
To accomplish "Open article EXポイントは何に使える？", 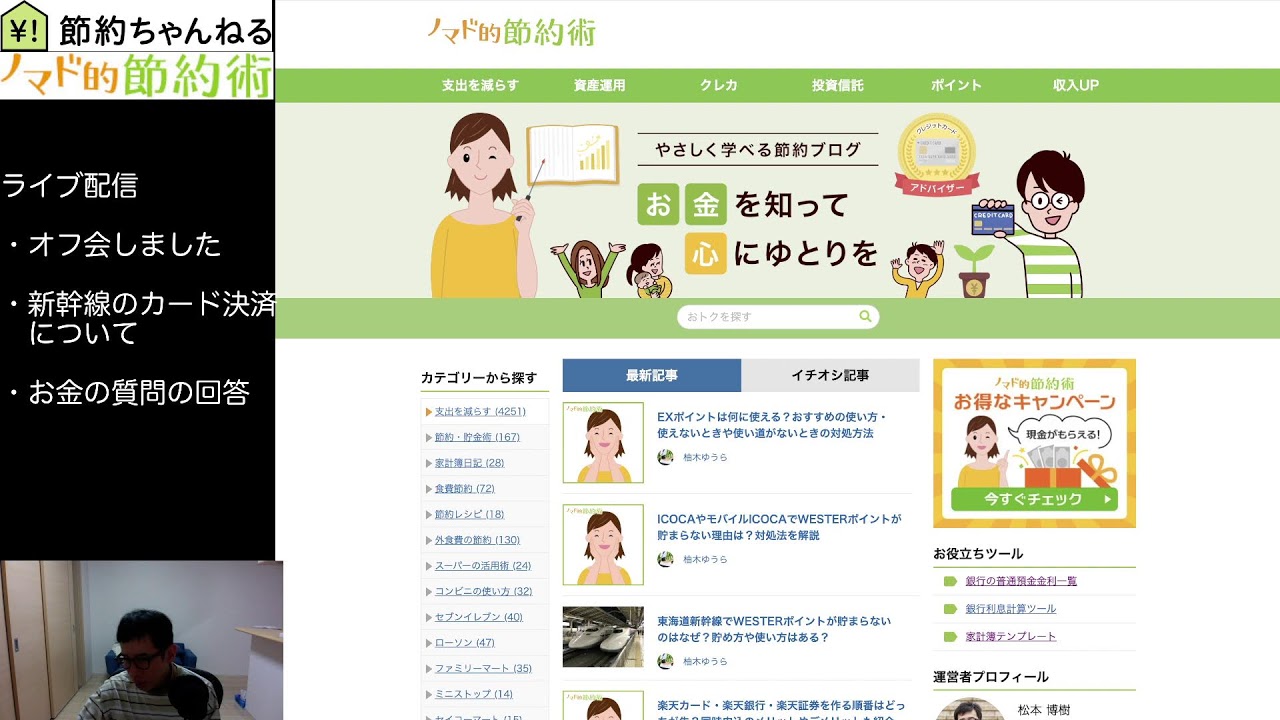I will tap(772, 425).
